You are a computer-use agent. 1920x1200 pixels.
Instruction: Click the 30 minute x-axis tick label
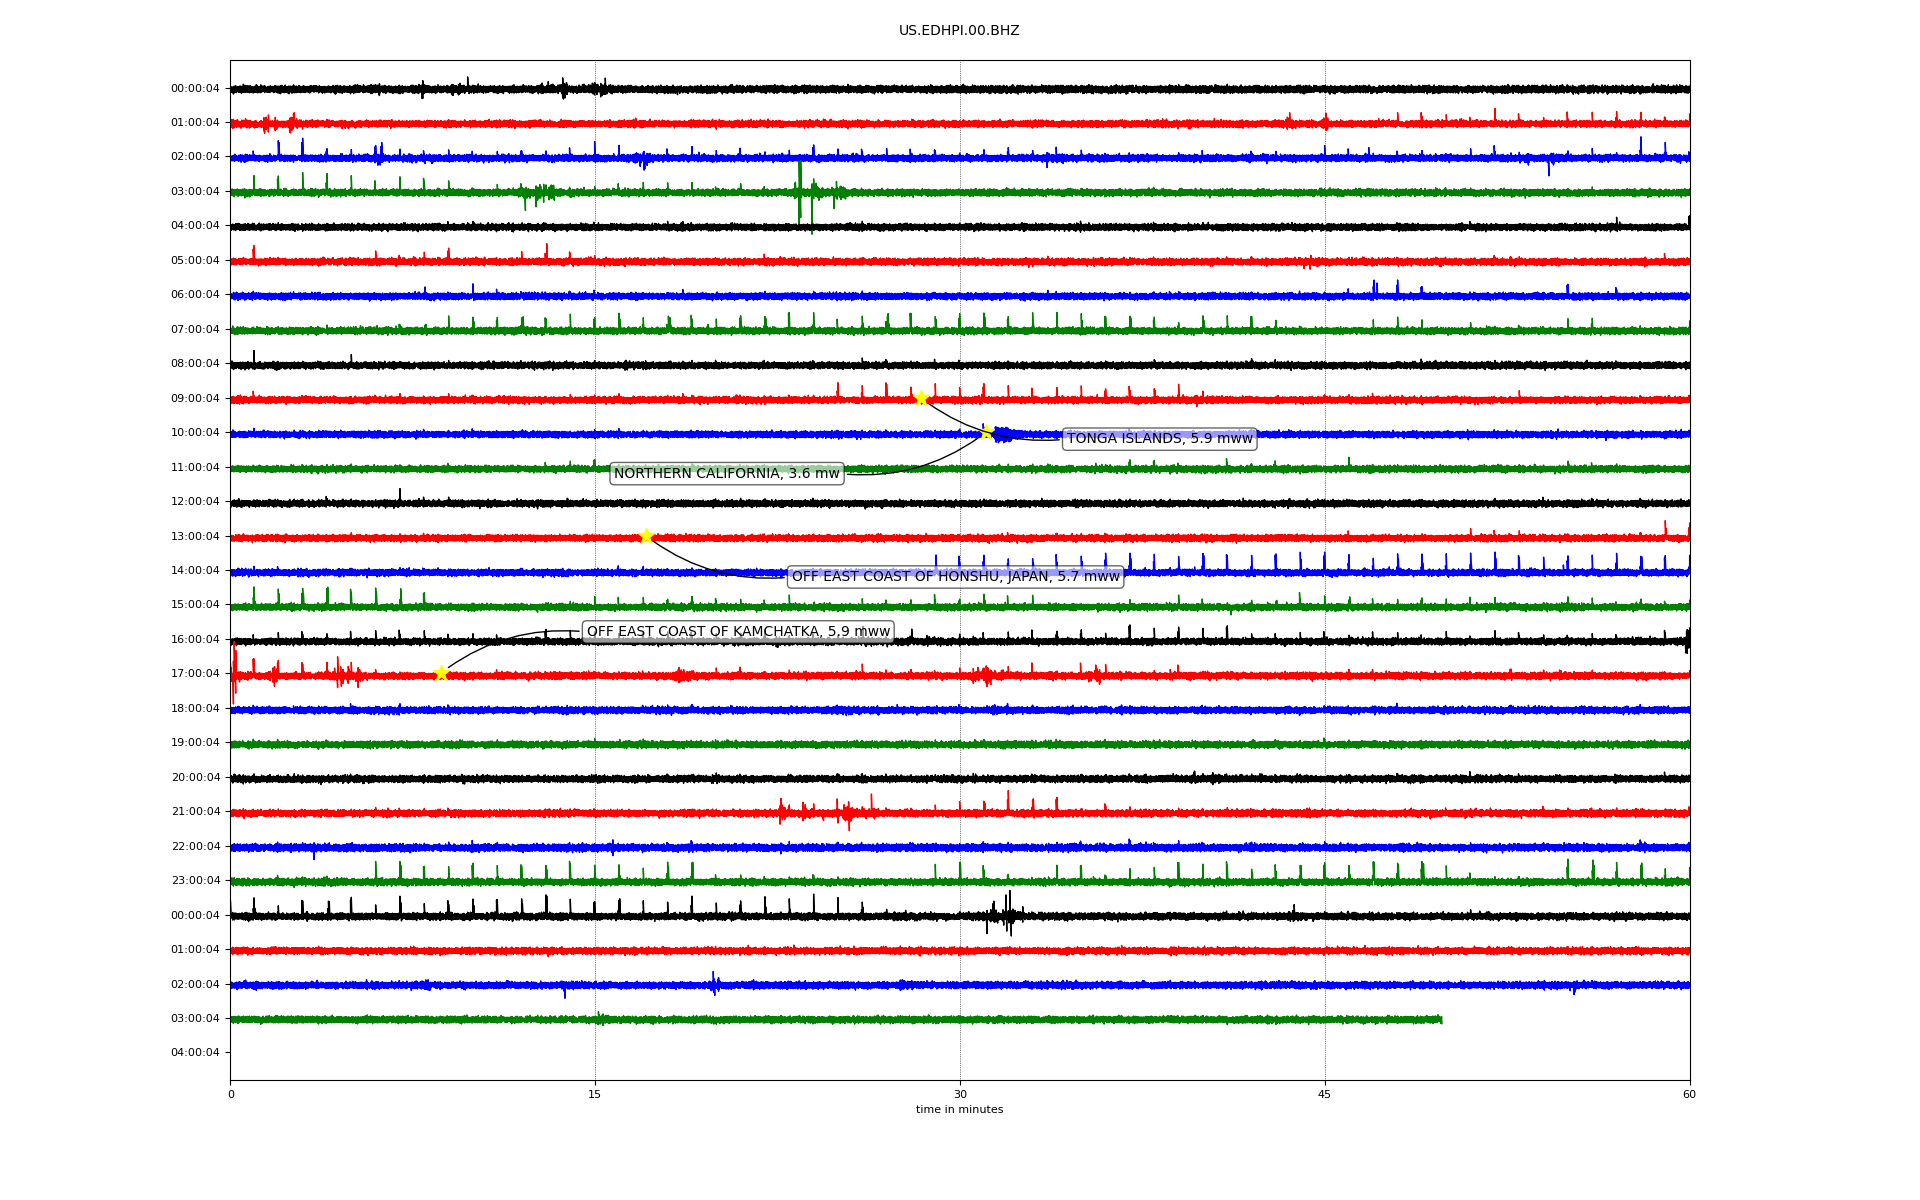[x=960, y=1094]
